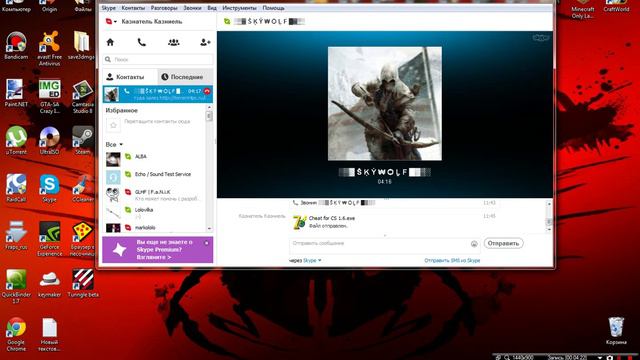Open the Звонки menu
640x360 pixels.
[x=192, y=8]
